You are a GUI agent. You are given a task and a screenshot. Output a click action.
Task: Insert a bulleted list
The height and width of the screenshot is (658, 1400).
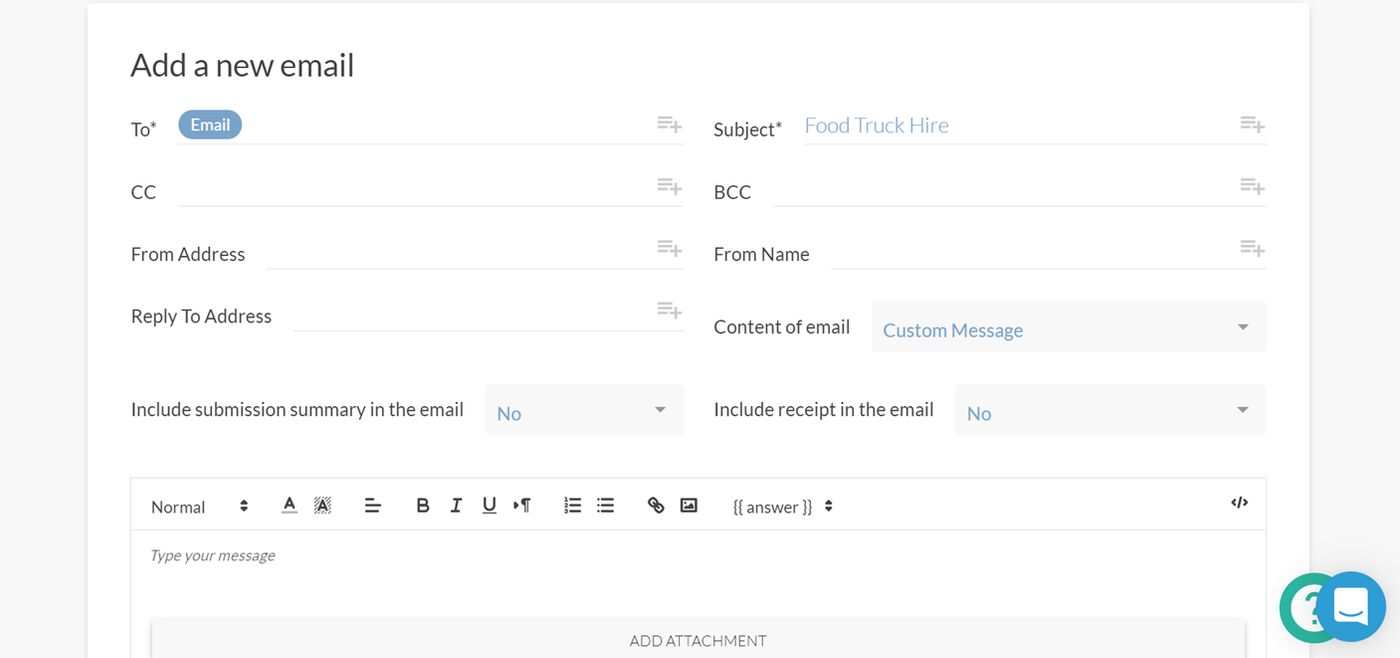tap(605, 506)
